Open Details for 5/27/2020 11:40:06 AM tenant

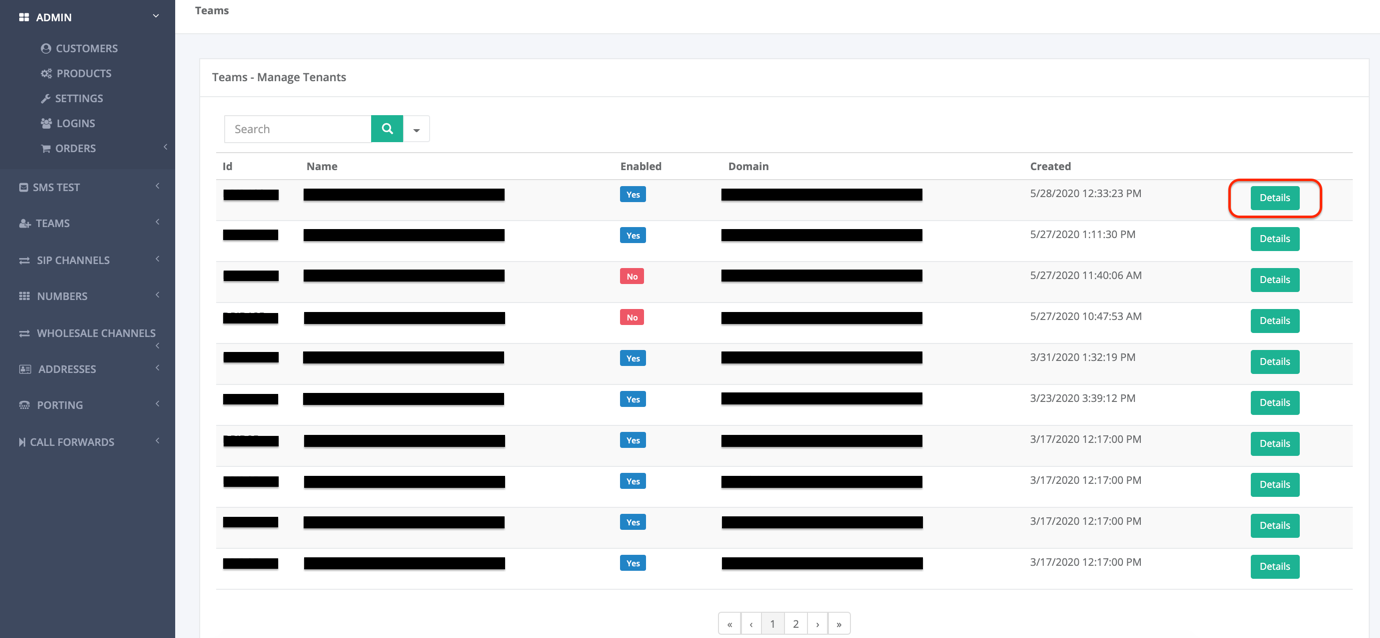tap(1275, 280)
